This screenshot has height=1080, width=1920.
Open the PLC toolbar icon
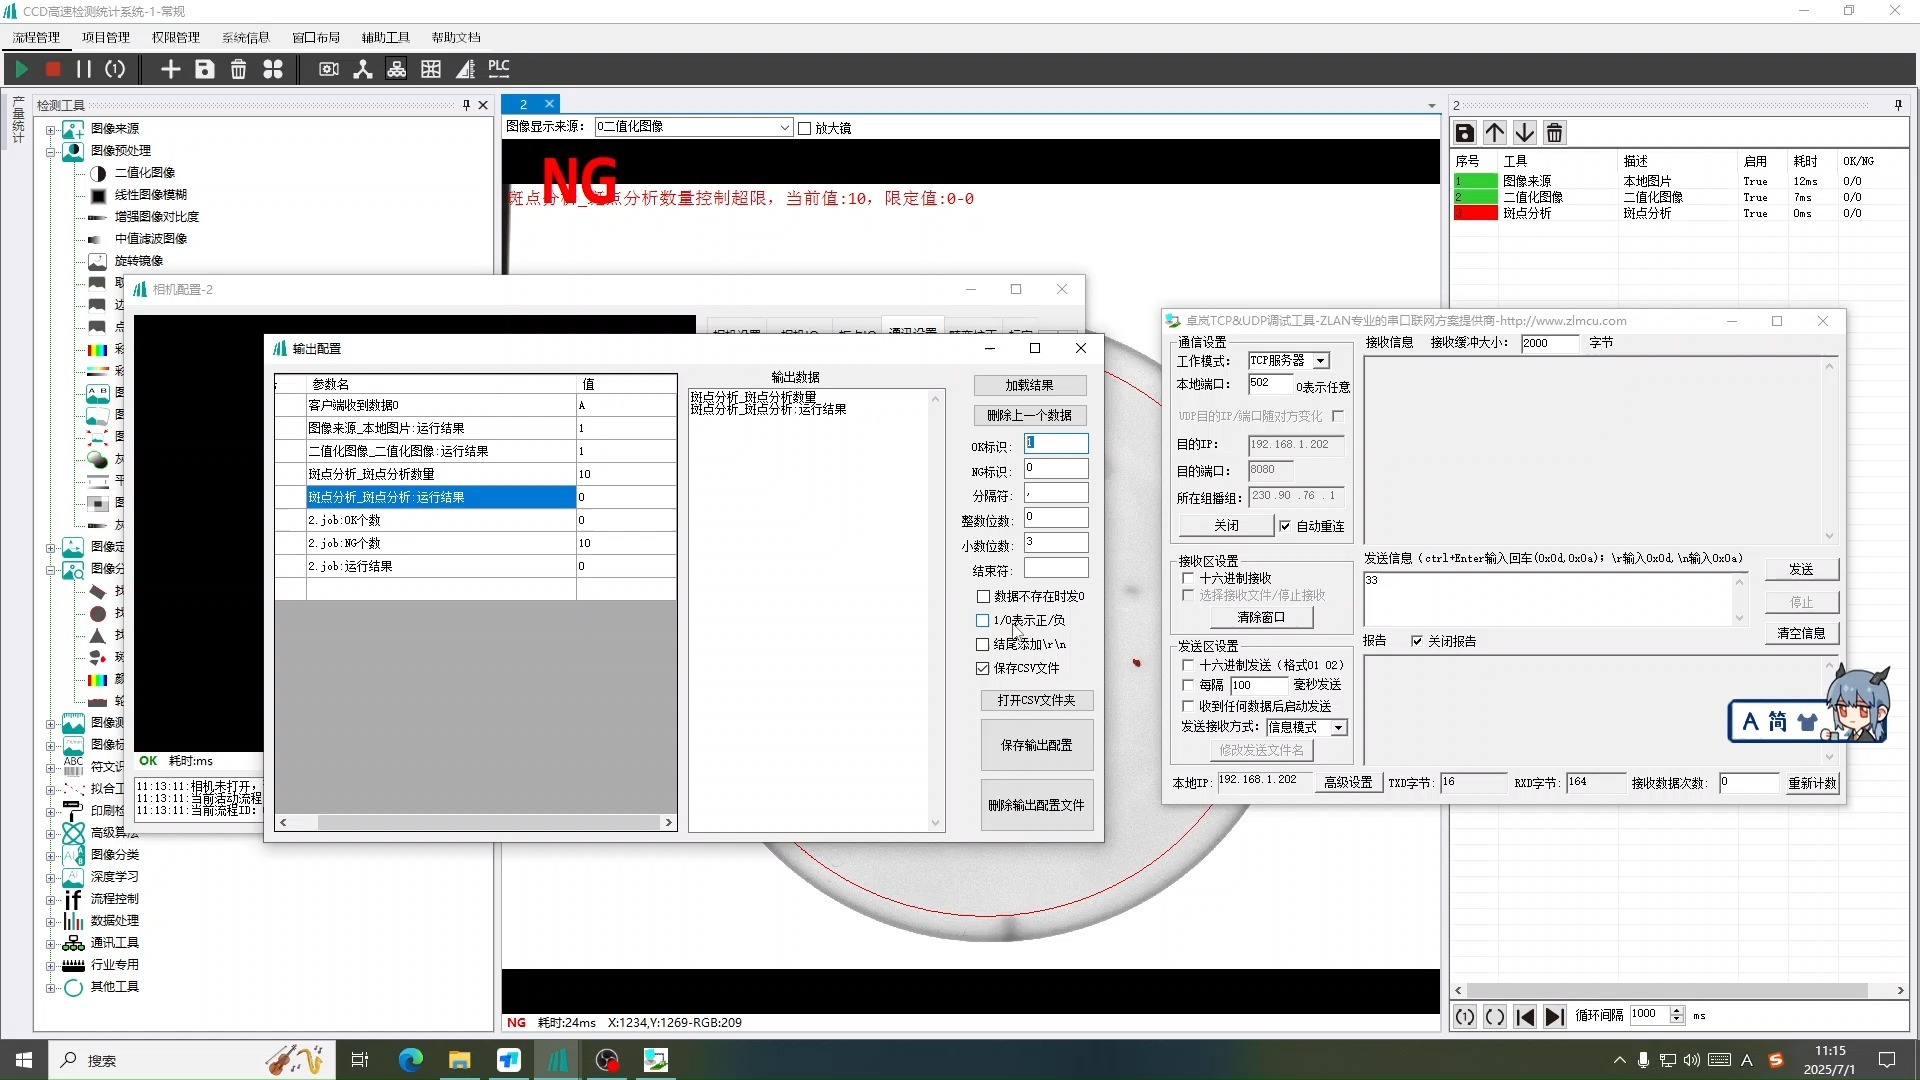[499, 68]
